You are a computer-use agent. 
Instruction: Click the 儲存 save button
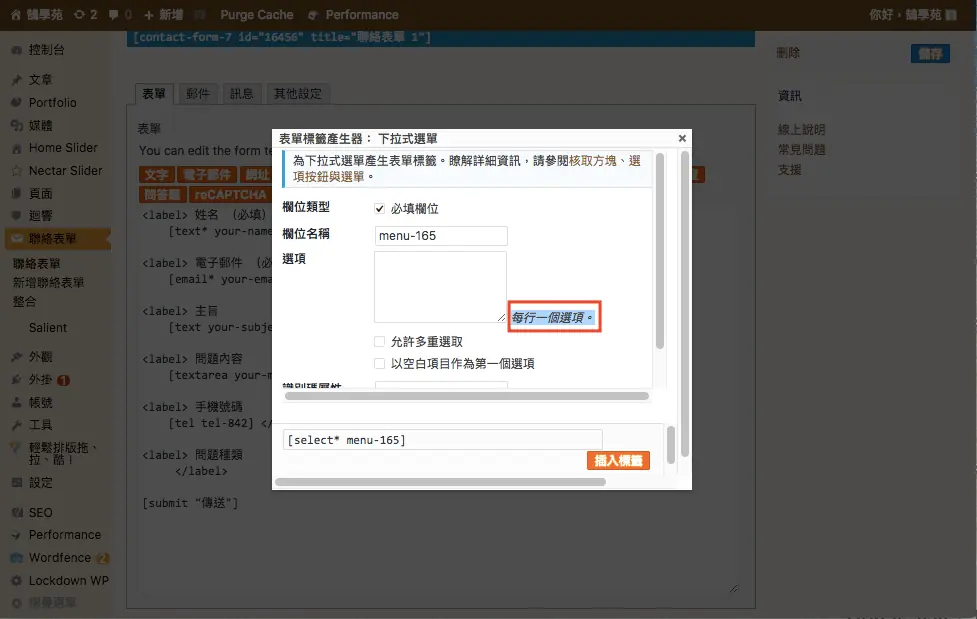tap(930, 54)
